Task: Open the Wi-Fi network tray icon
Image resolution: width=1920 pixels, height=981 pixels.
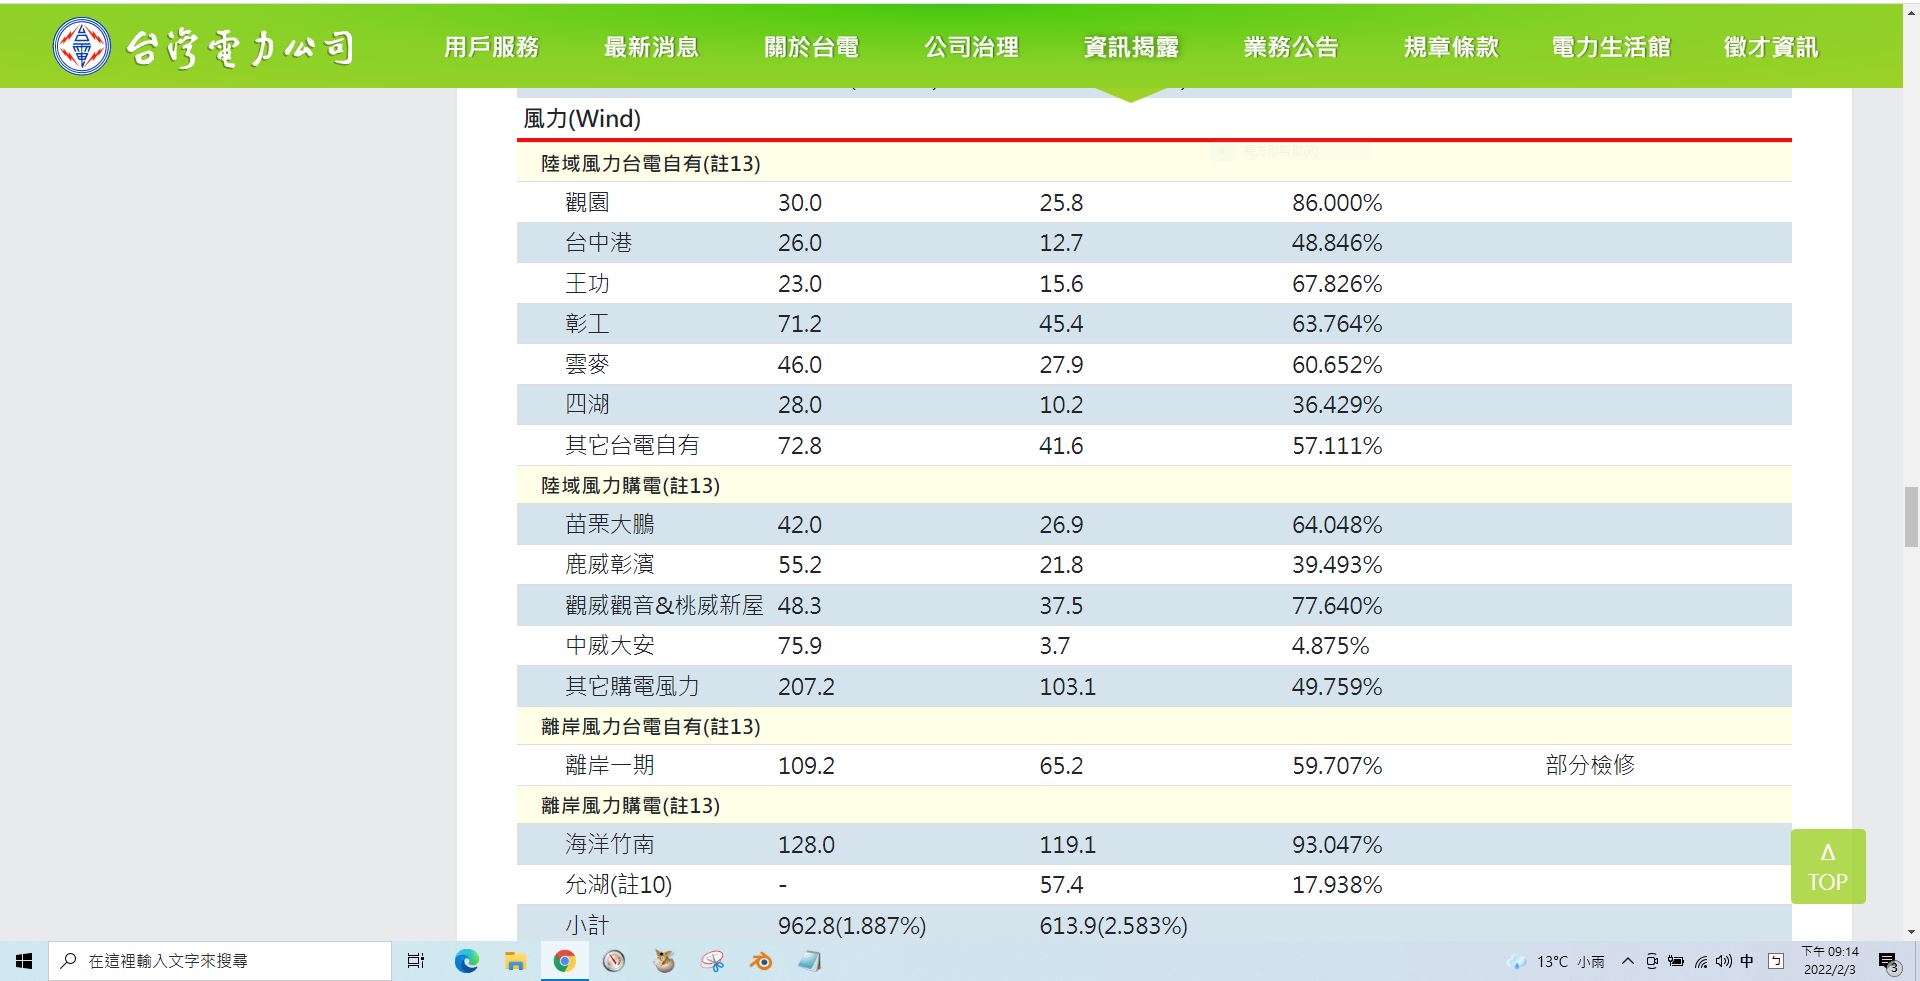Action: coord(1701,961)
